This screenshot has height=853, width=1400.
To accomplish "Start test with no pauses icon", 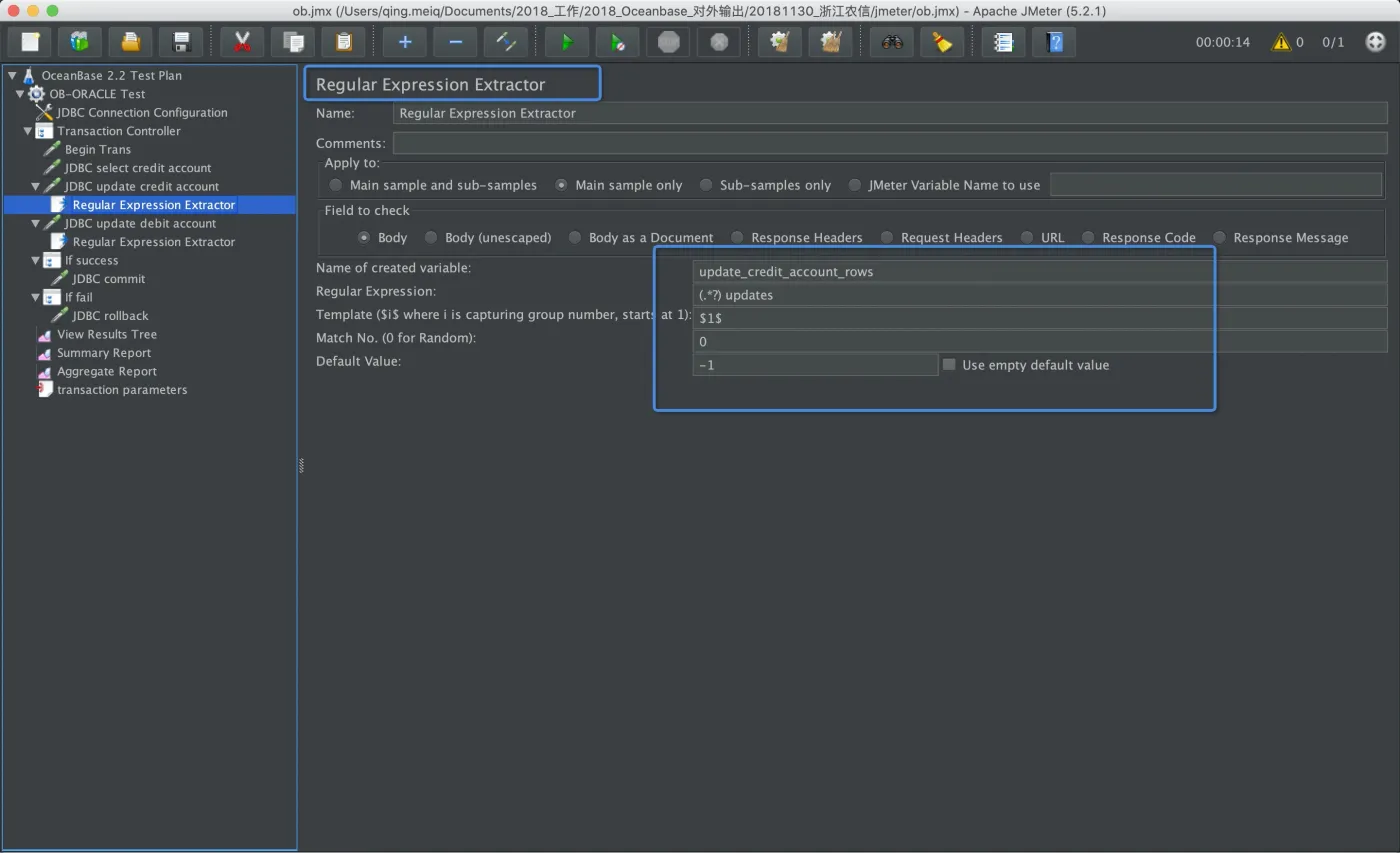I will [618, 42].
